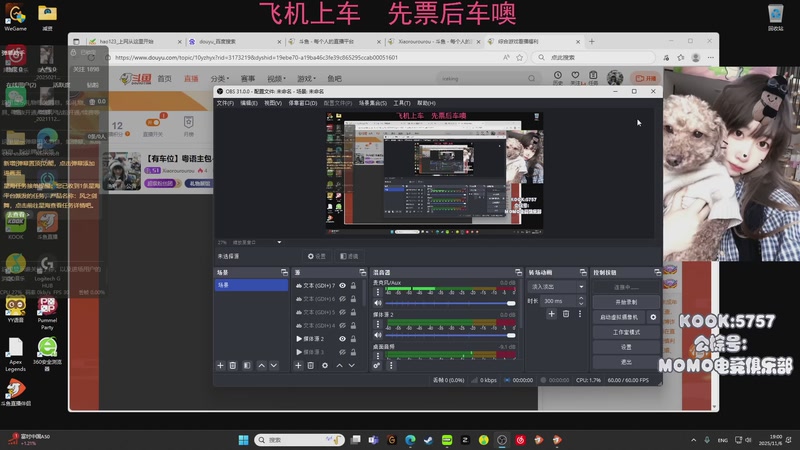Add a new scene in OBS
The image size is (800, 450).
click(220, 365)
